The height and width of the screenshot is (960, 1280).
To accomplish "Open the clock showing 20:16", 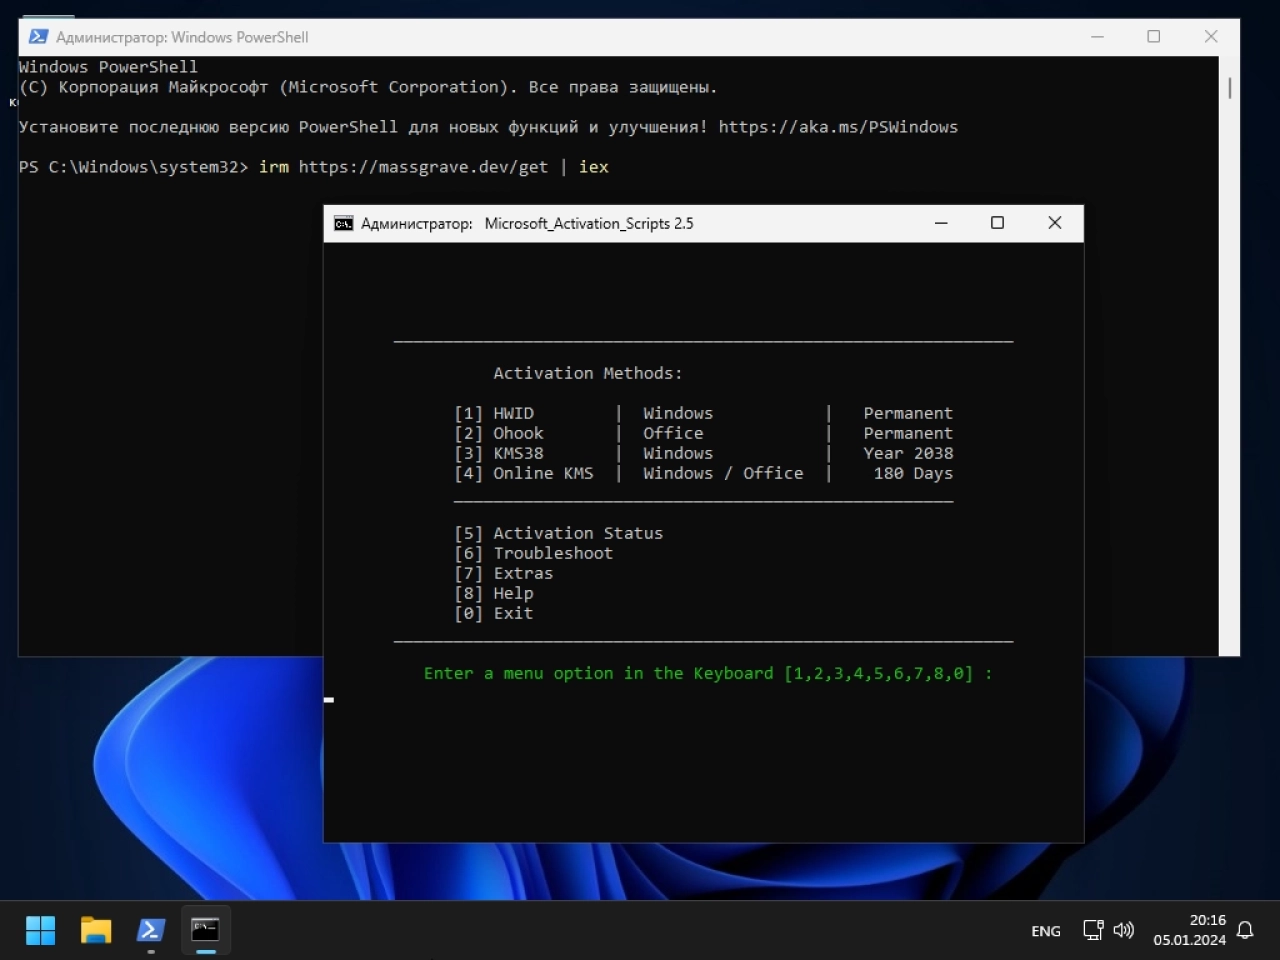I will tap(1189, 930).
